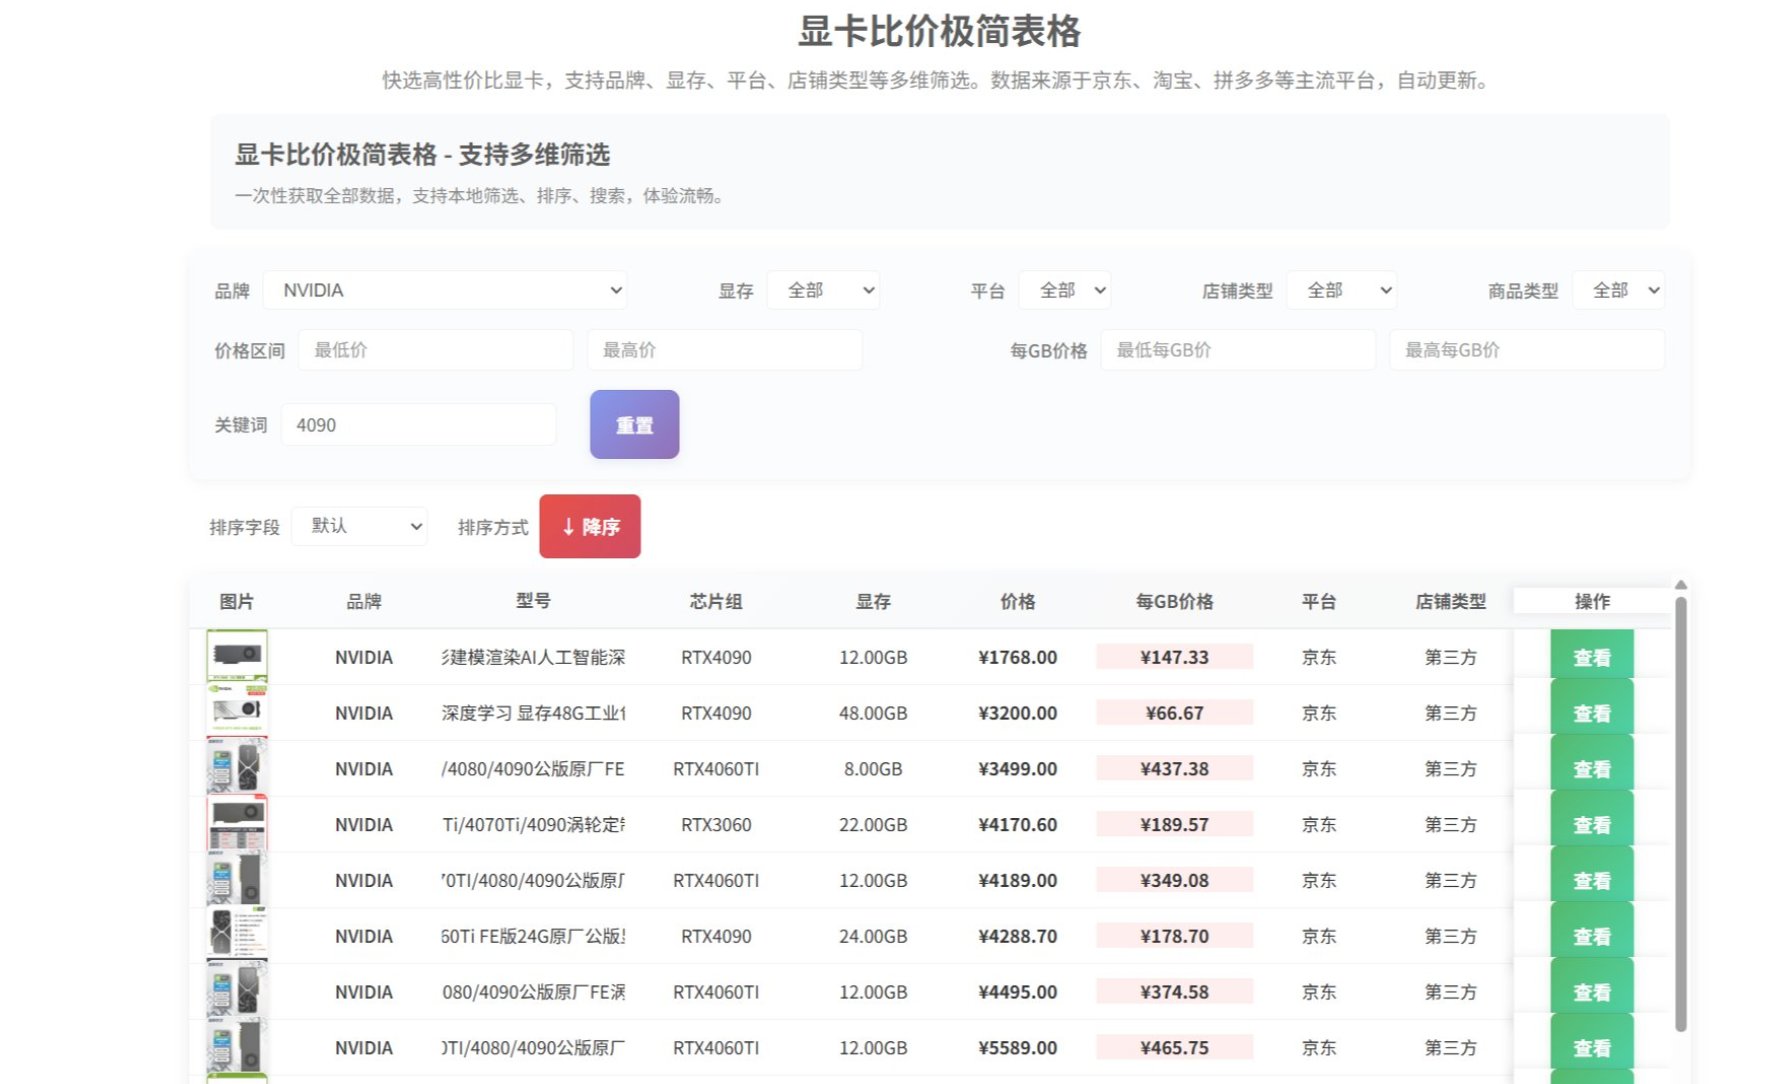
Task: Open product thumbnail for ¥5589.00 card
Action: (x=237, y=1046)
